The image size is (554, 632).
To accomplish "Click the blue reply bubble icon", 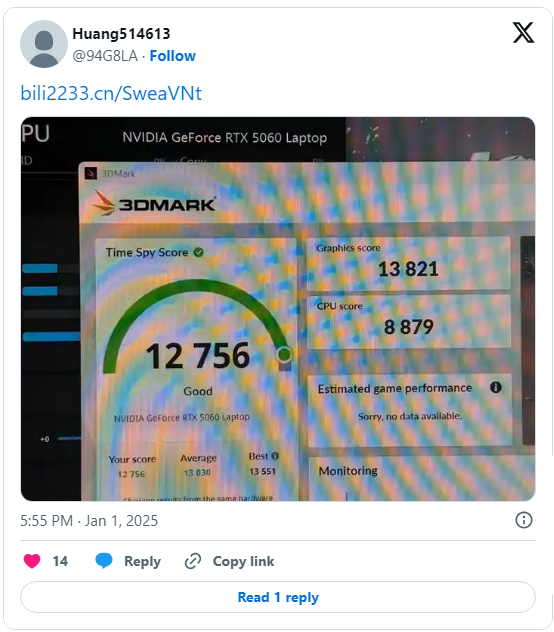I will (104, 561).
